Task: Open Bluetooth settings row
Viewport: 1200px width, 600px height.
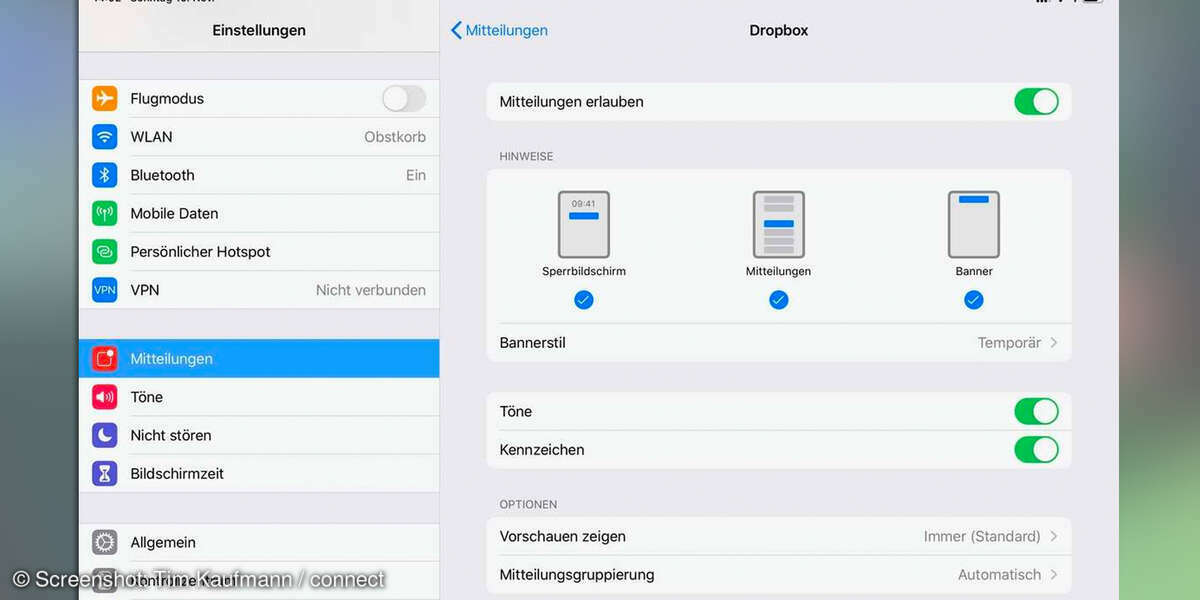Action: [259, 175]
